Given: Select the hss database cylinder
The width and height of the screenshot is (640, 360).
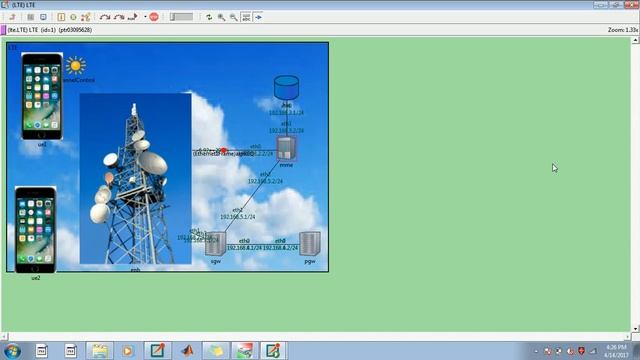Looking at the screenshot, I should (286, 88).
